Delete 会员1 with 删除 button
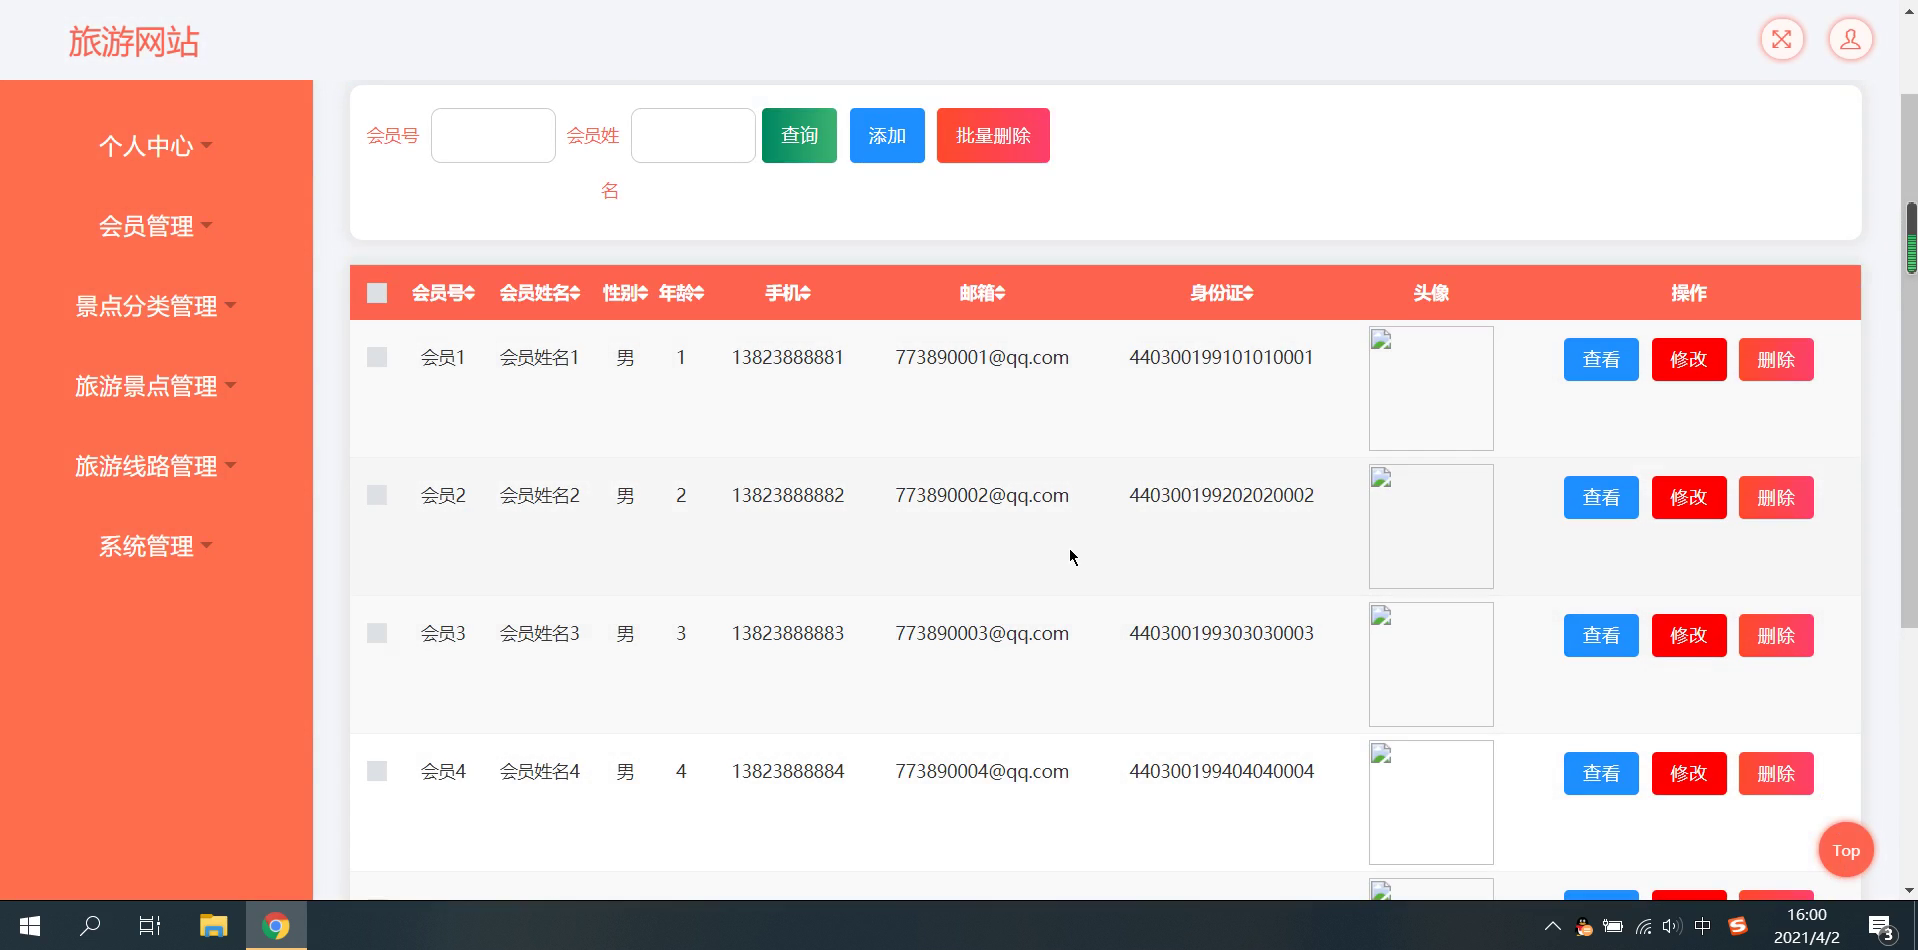1918x950 pixels. tap(1776, 359)
